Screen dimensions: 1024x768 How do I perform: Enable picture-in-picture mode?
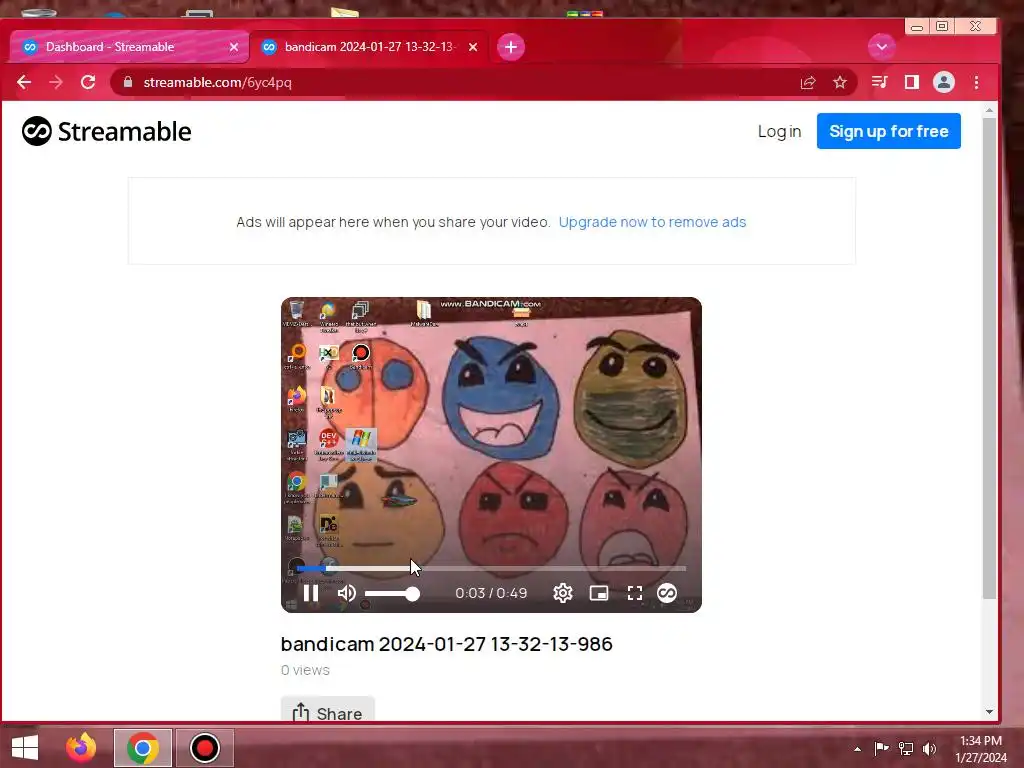599,593
